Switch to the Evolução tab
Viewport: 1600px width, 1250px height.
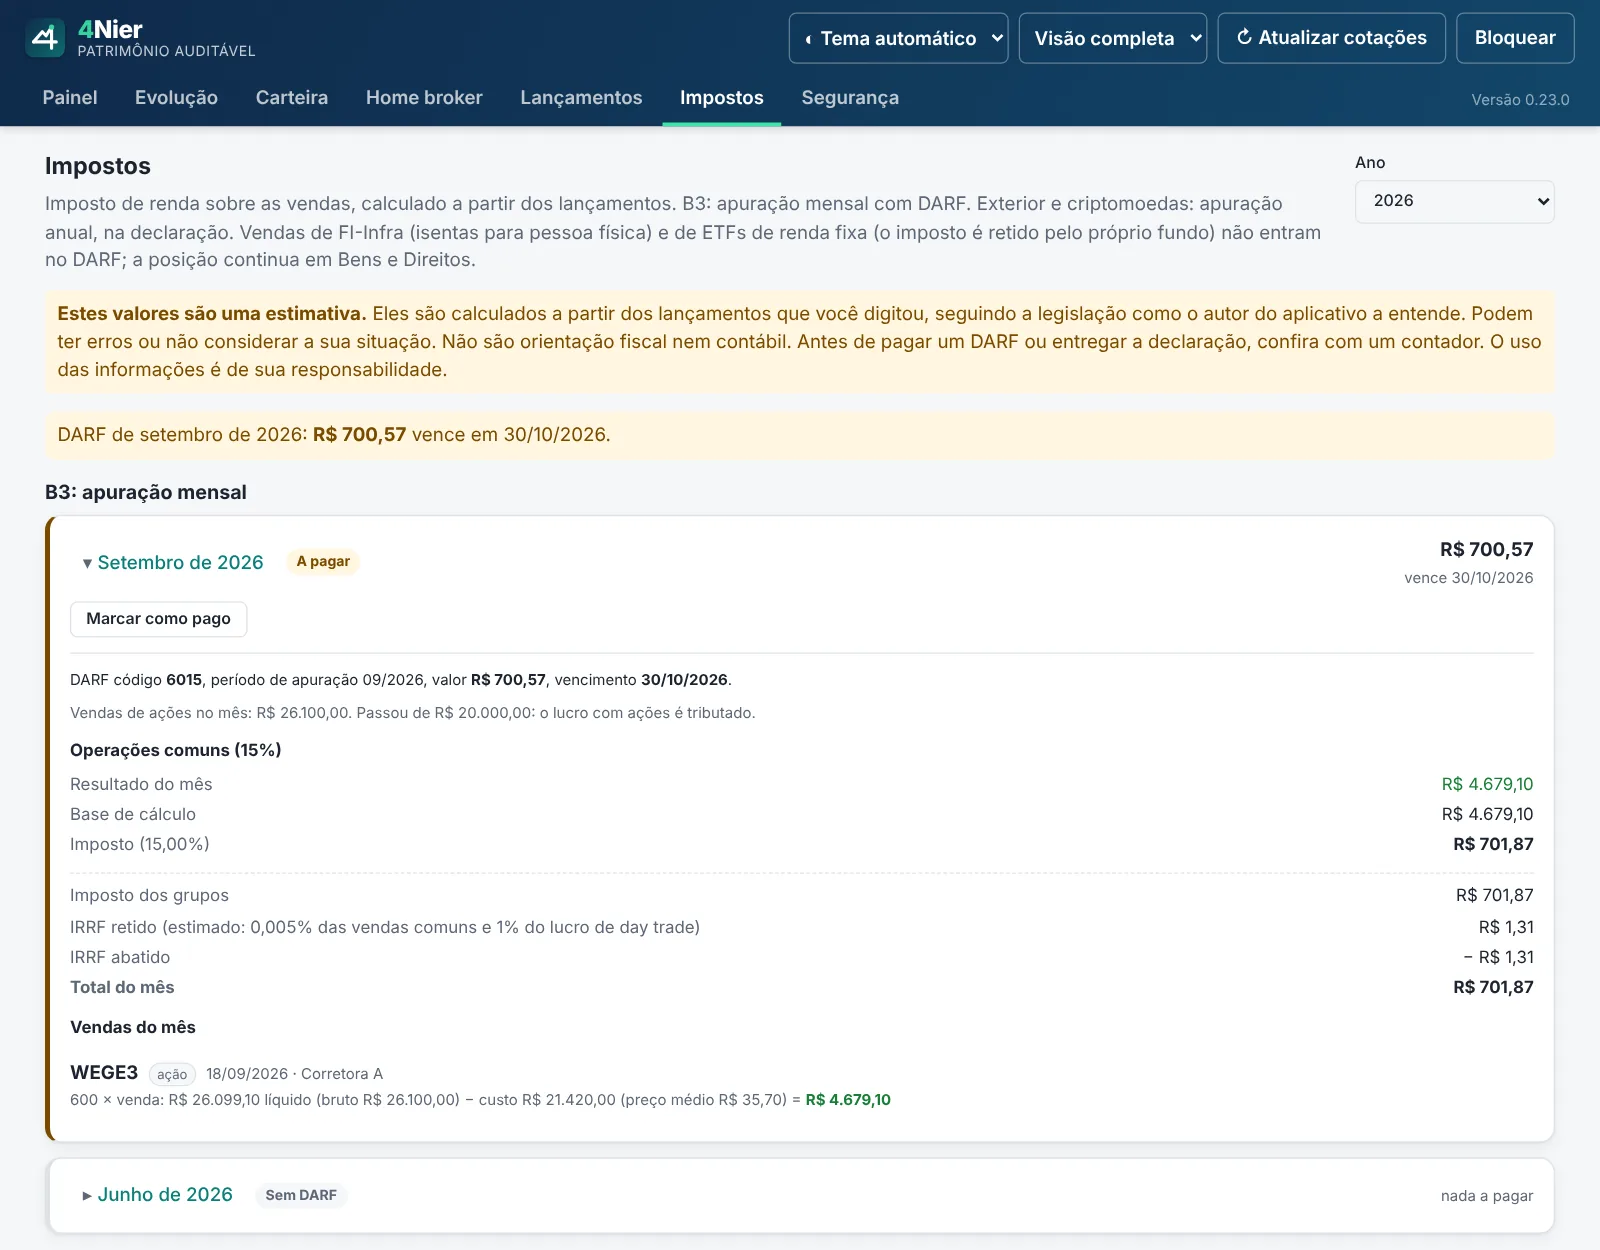click(176, 97)
